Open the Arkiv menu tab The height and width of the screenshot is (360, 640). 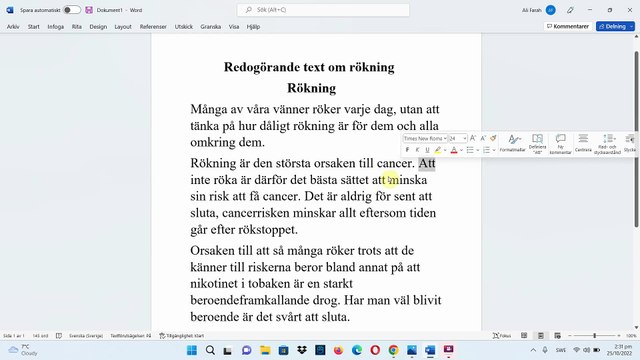pyautogui.click(x=13, y=27)
